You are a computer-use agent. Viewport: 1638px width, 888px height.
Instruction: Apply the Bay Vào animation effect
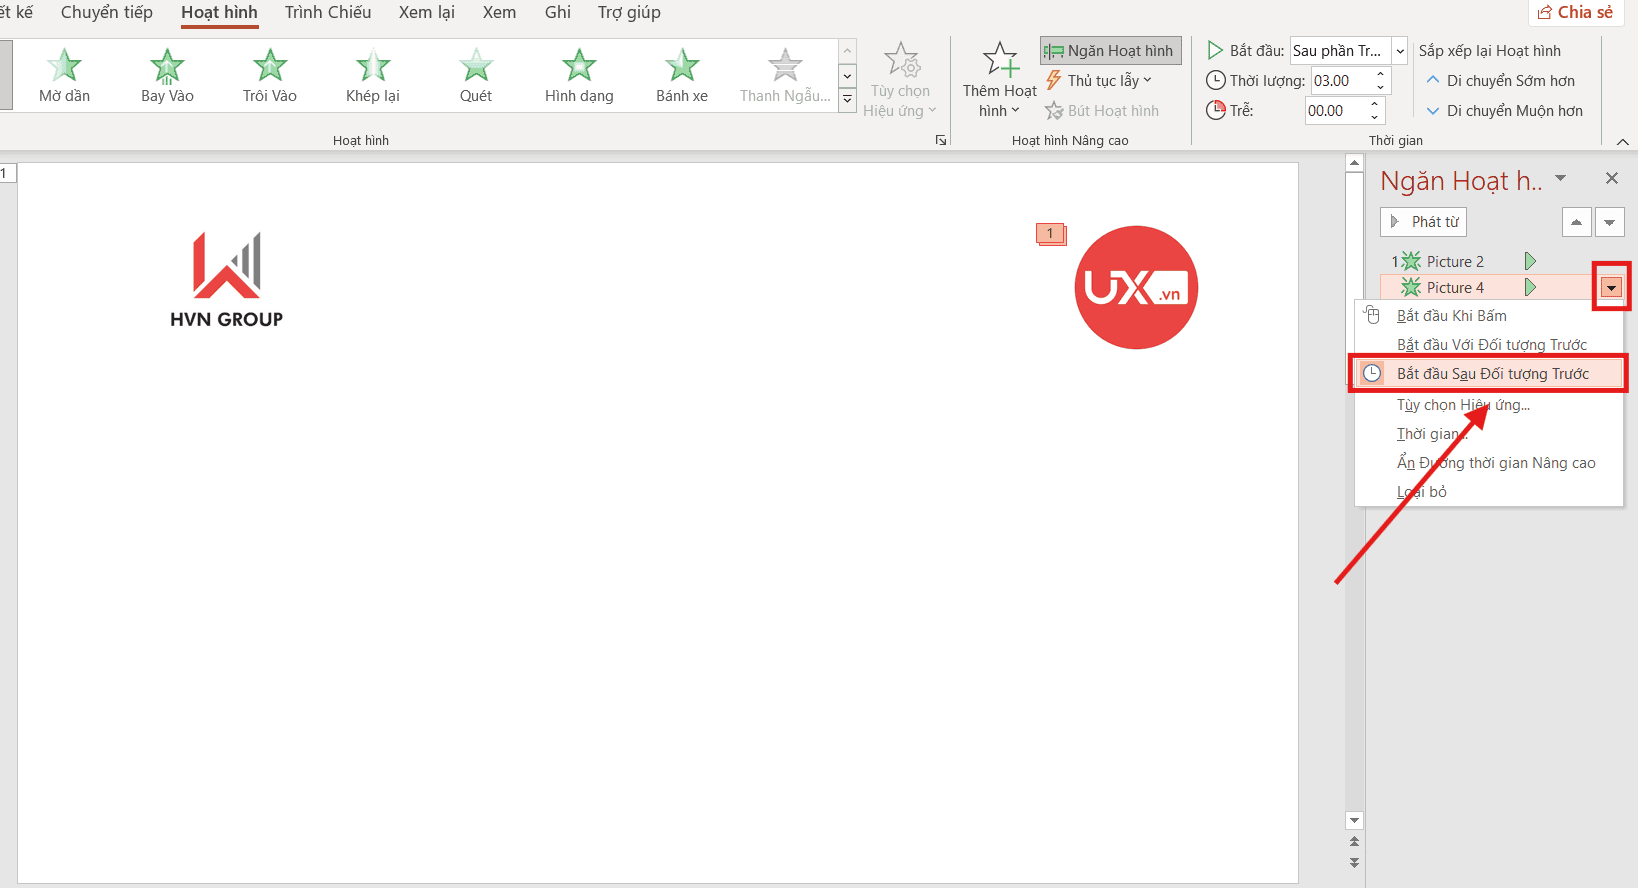click(167, 76)
